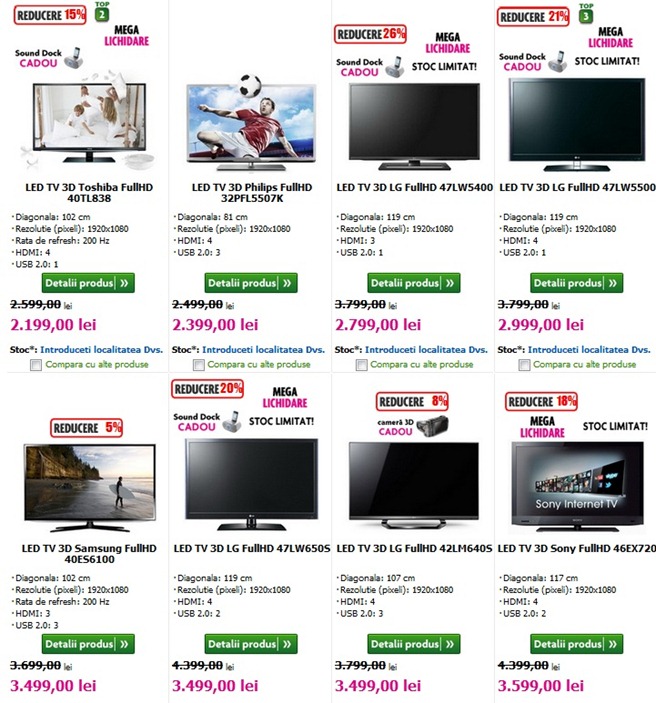This screenshot has height=703, width=656.
Task: Click the REDUCERE 5% badge on Samsung TV
Action: (x=87, y=428)
